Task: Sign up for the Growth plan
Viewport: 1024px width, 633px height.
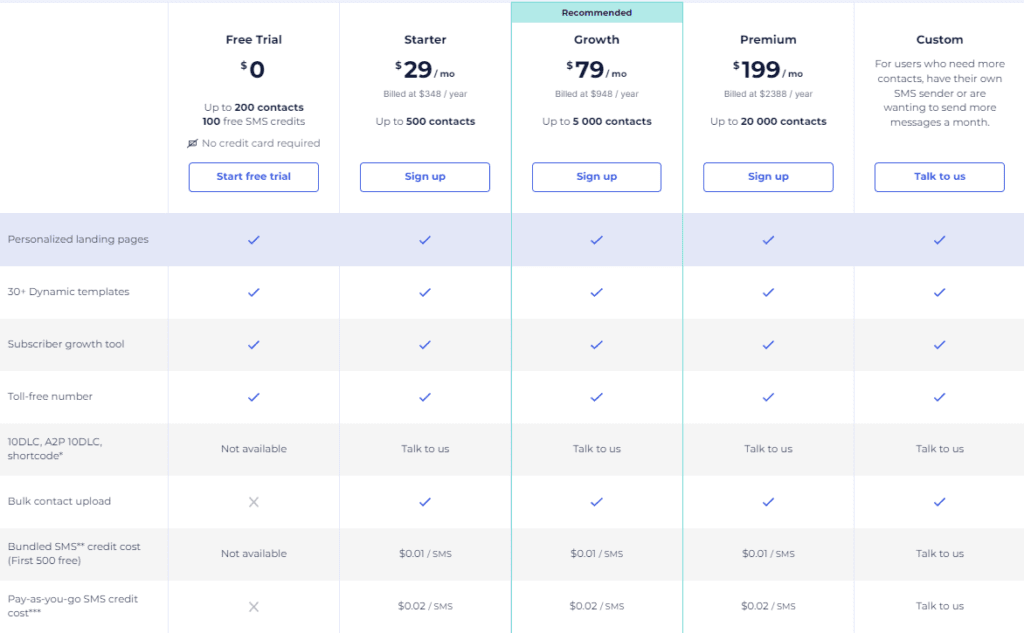Action: pyautogui.click(x=596, y=177)
